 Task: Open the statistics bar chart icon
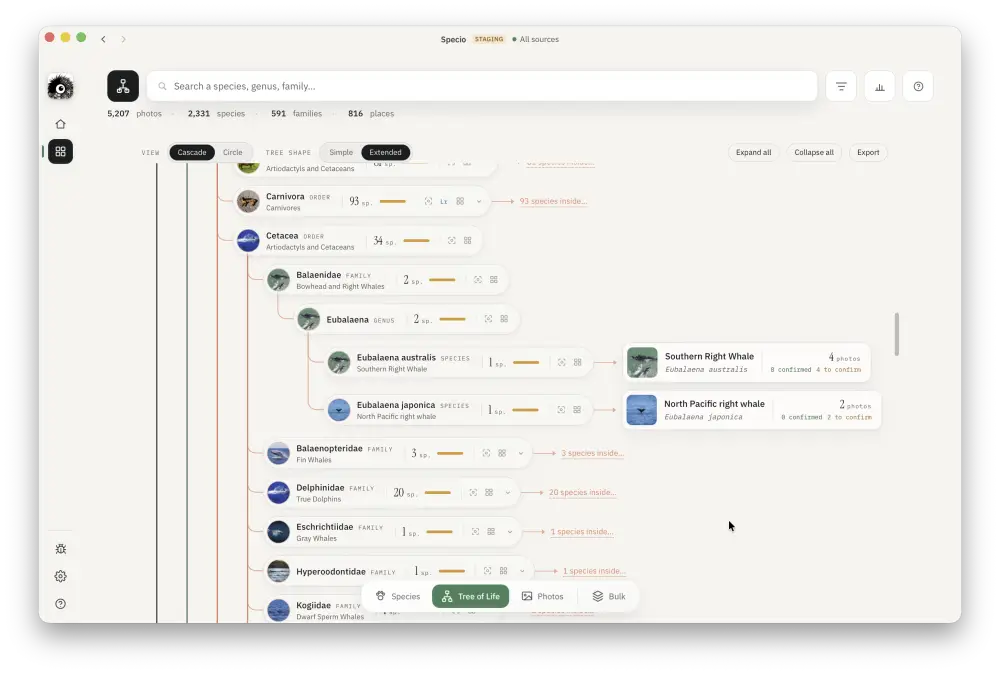(x=879, y=86)
